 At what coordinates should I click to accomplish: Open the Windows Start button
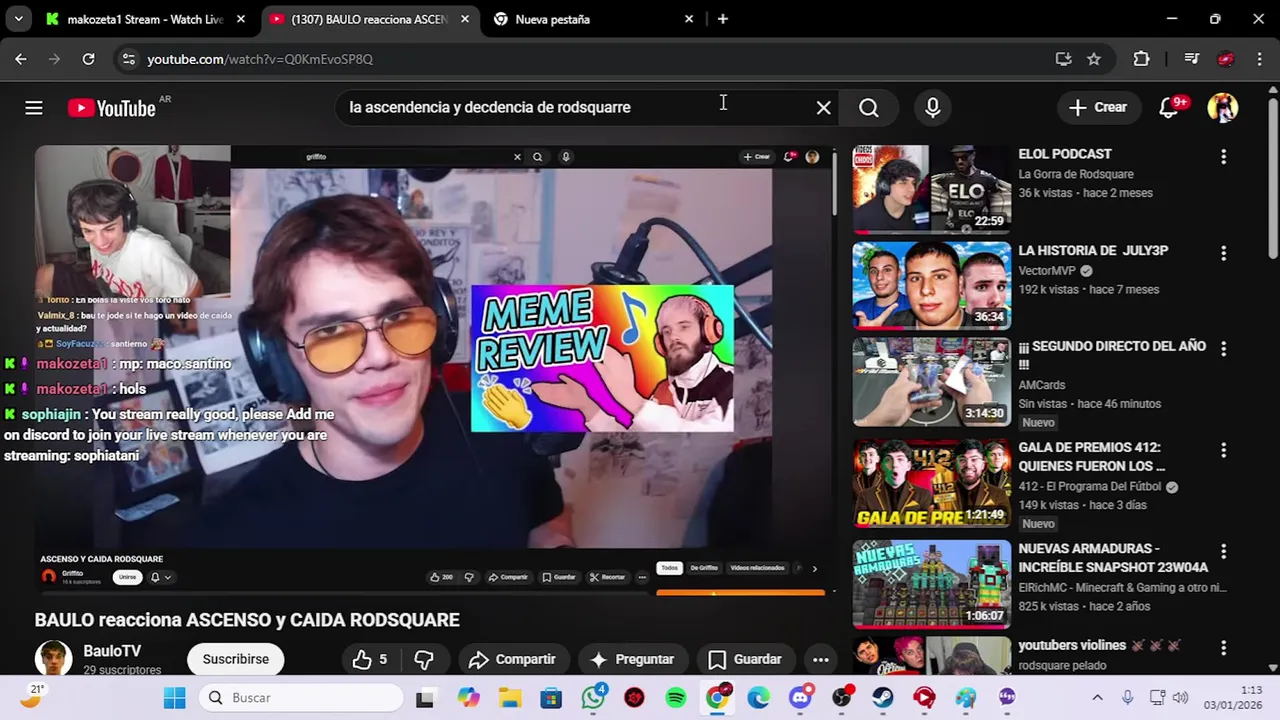point(174,698)
